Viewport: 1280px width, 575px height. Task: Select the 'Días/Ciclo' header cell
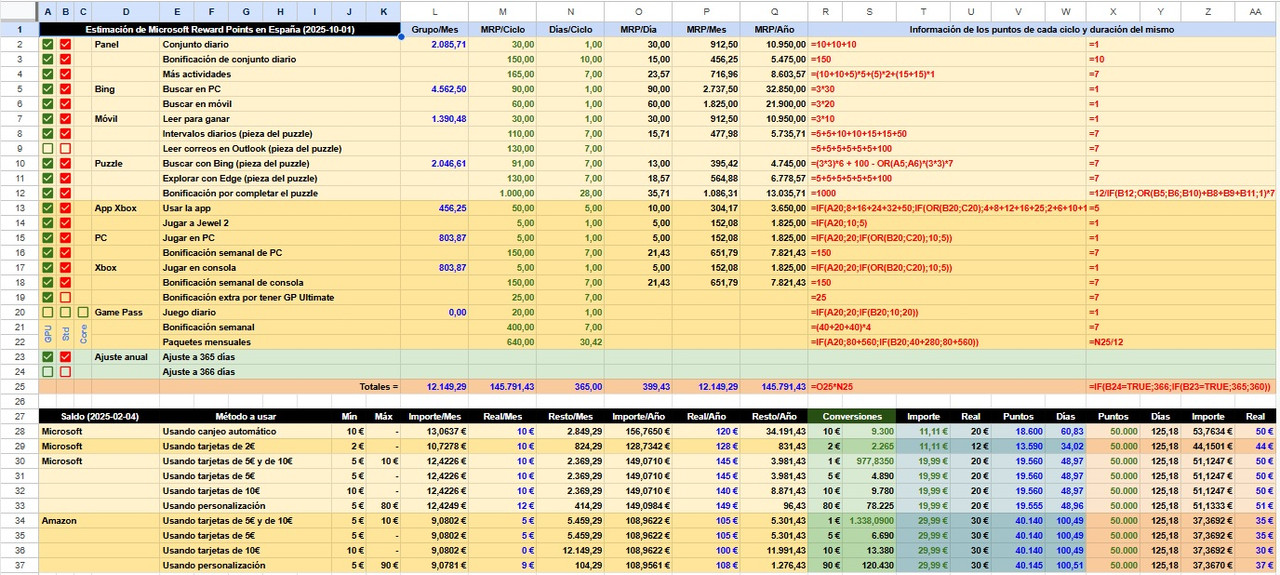(571, 30)
